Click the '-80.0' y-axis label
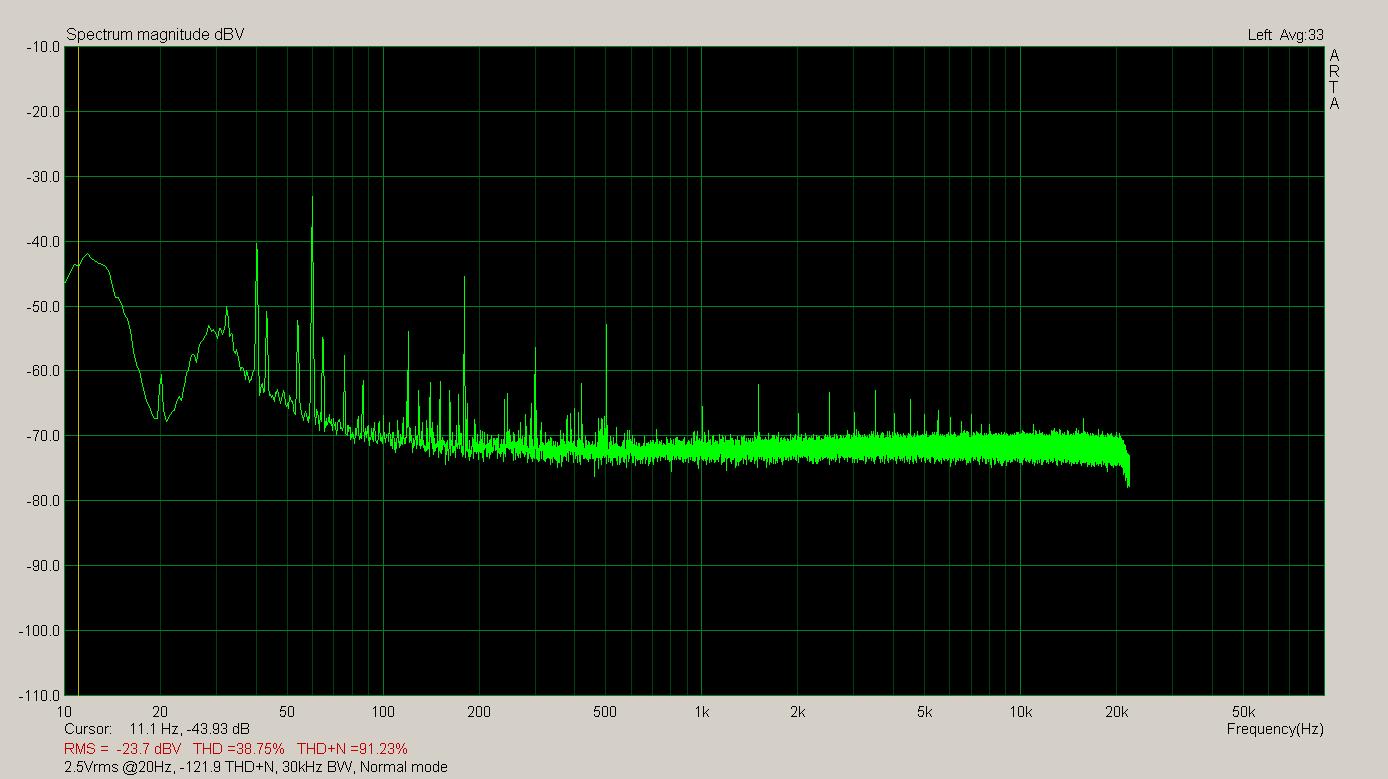Image resolution: width=1388 pixels, height=779 pixels. (x=42, y=500)
